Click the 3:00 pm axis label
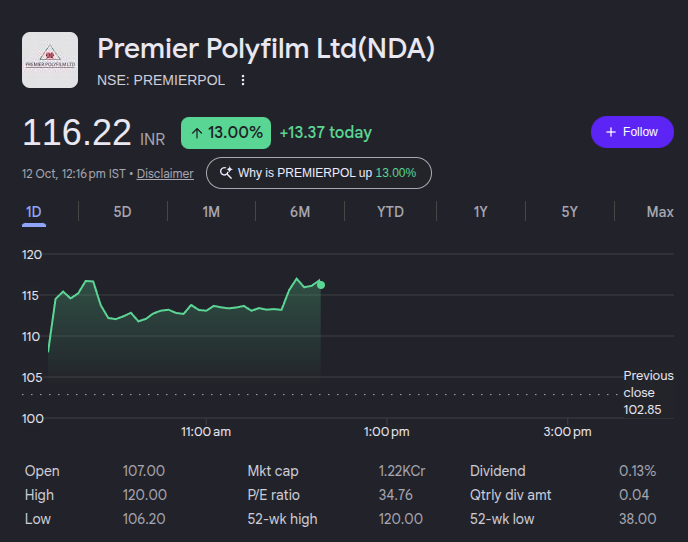 [567, 432]
